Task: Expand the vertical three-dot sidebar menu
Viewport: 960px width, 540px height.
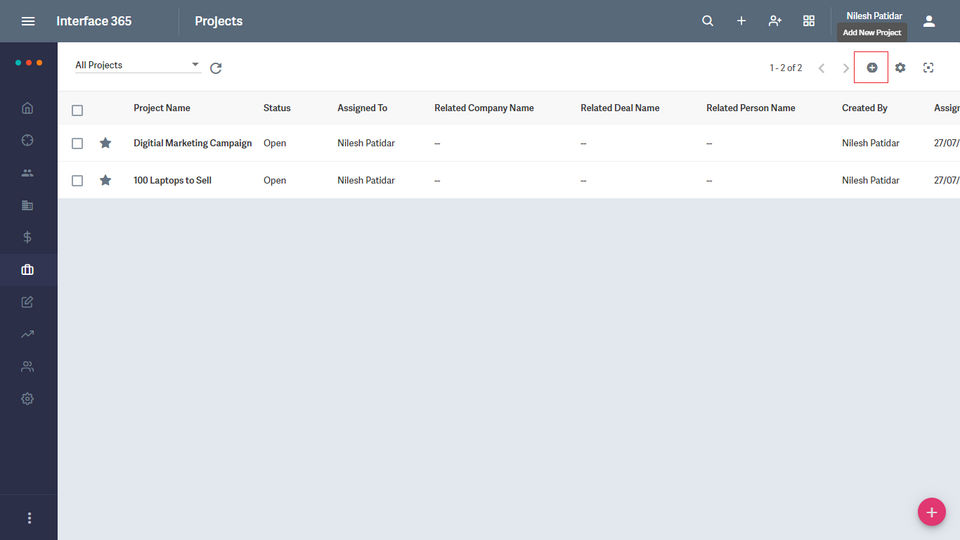Action: [29, 518]
